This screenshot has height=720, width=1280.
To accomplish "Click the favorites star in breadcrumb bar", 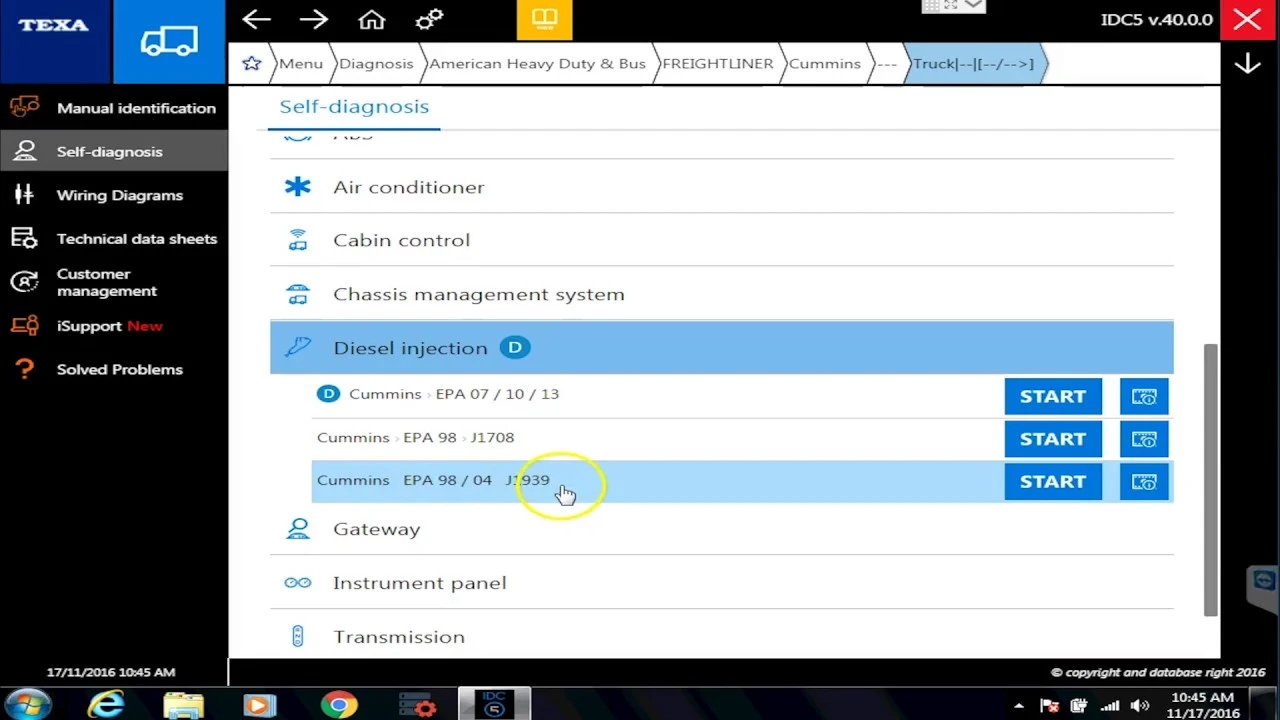I will pos(251,63).
